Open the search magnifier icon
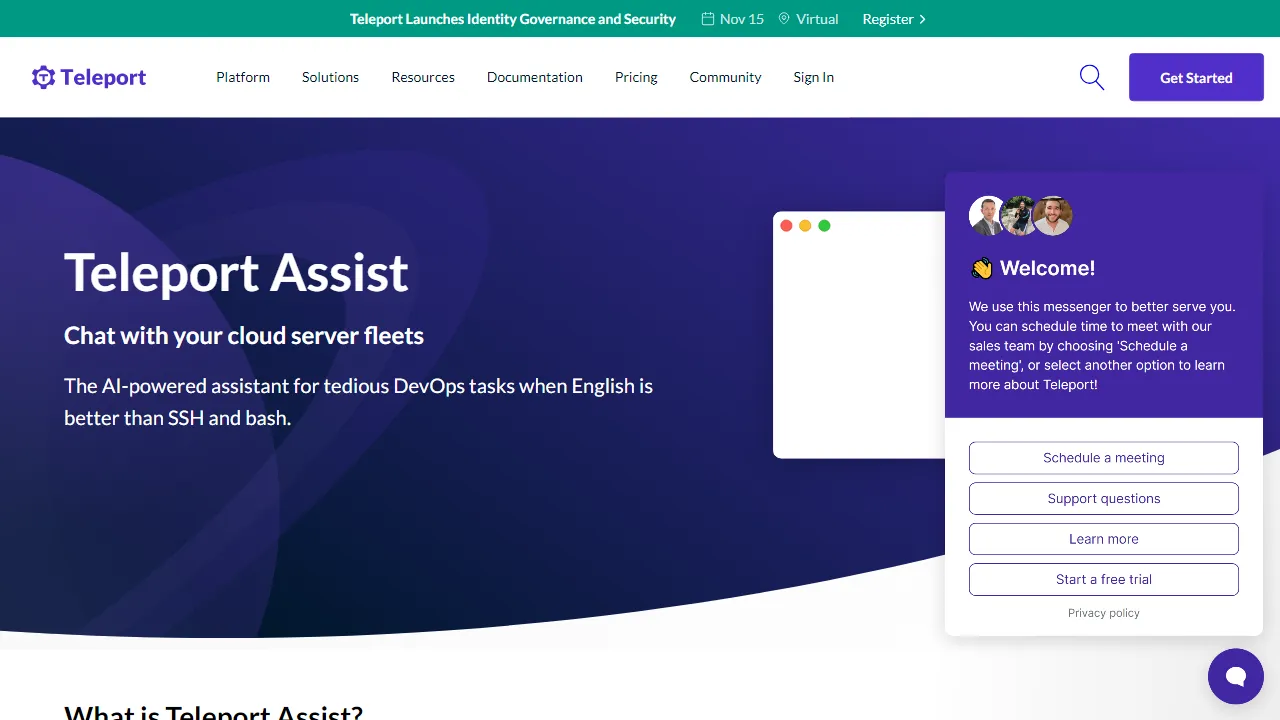 (1092, 77)
